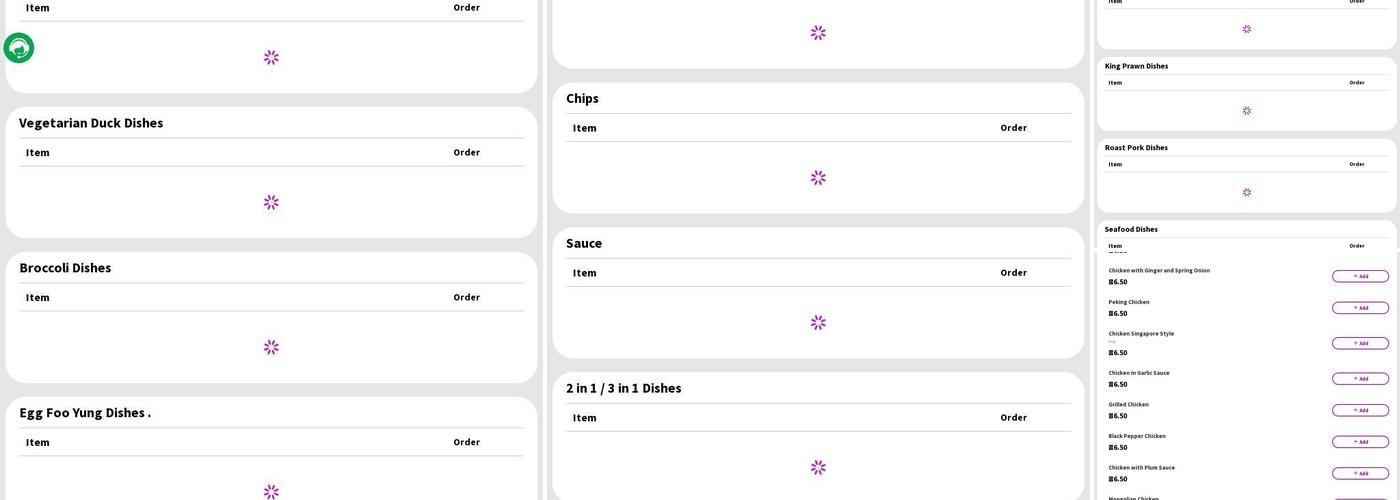Click the loading spinner in Chips section
The image size is (1400, 500).
(x=818, y=178)
